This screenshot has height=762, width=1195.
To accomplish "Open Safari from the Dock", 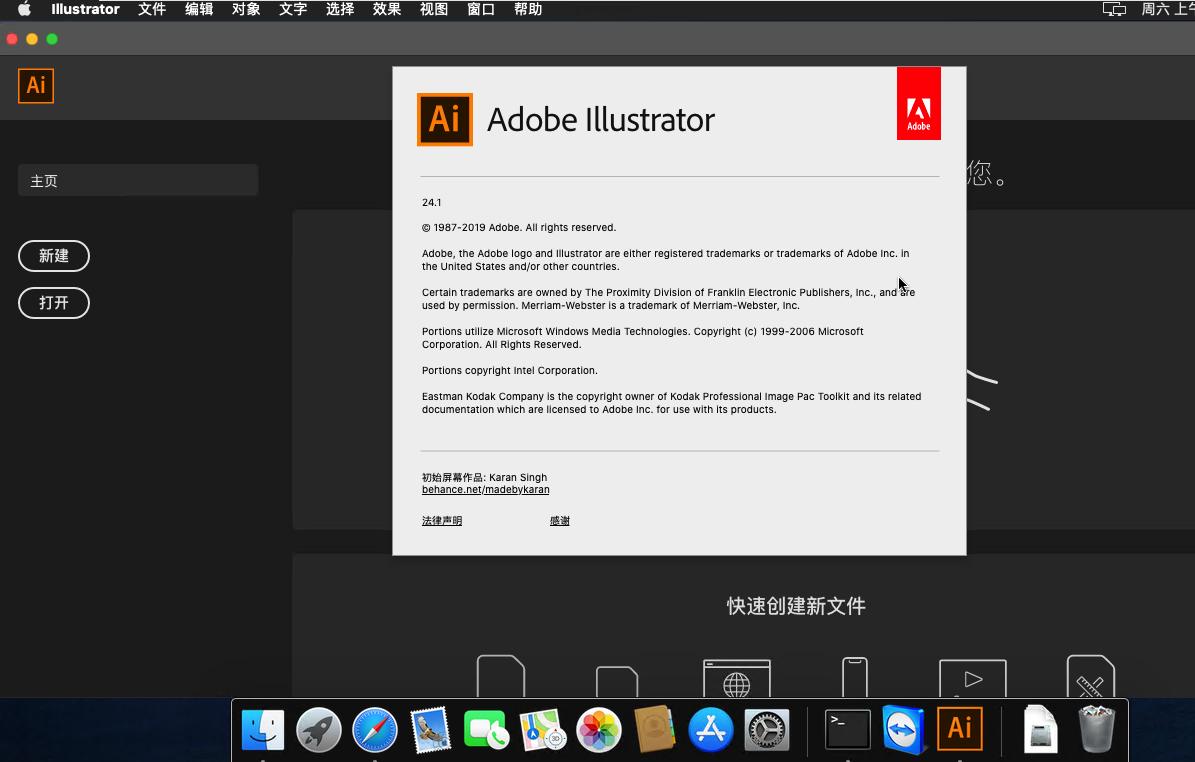I will pyautogui.click(x=375, y=730).
